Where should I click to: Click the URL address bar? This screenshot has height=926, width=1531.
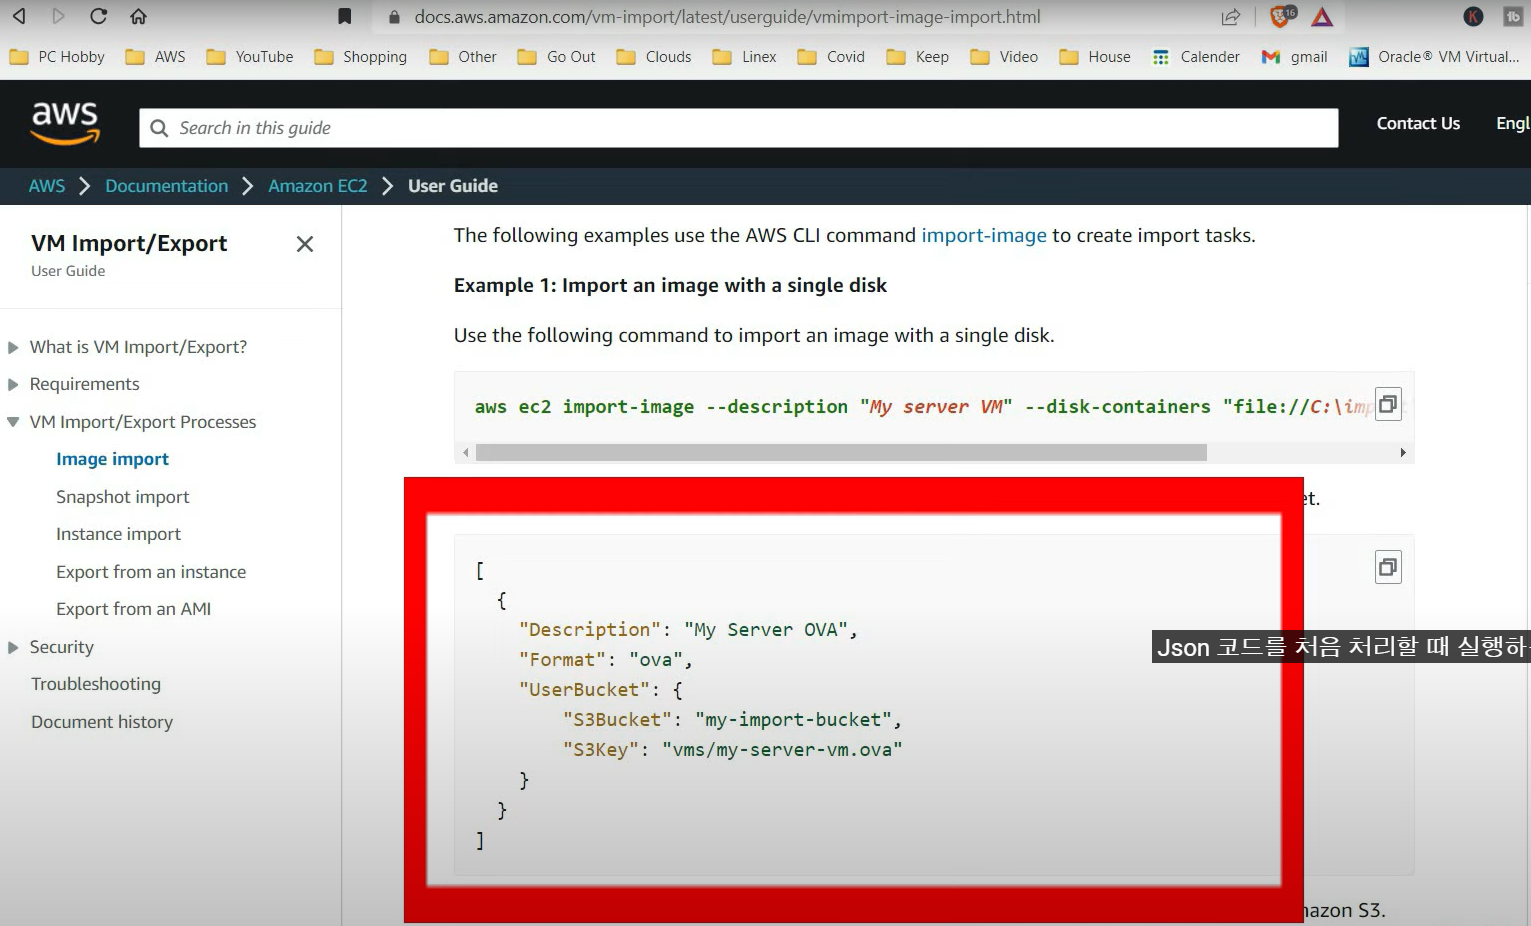click(727, 17)
